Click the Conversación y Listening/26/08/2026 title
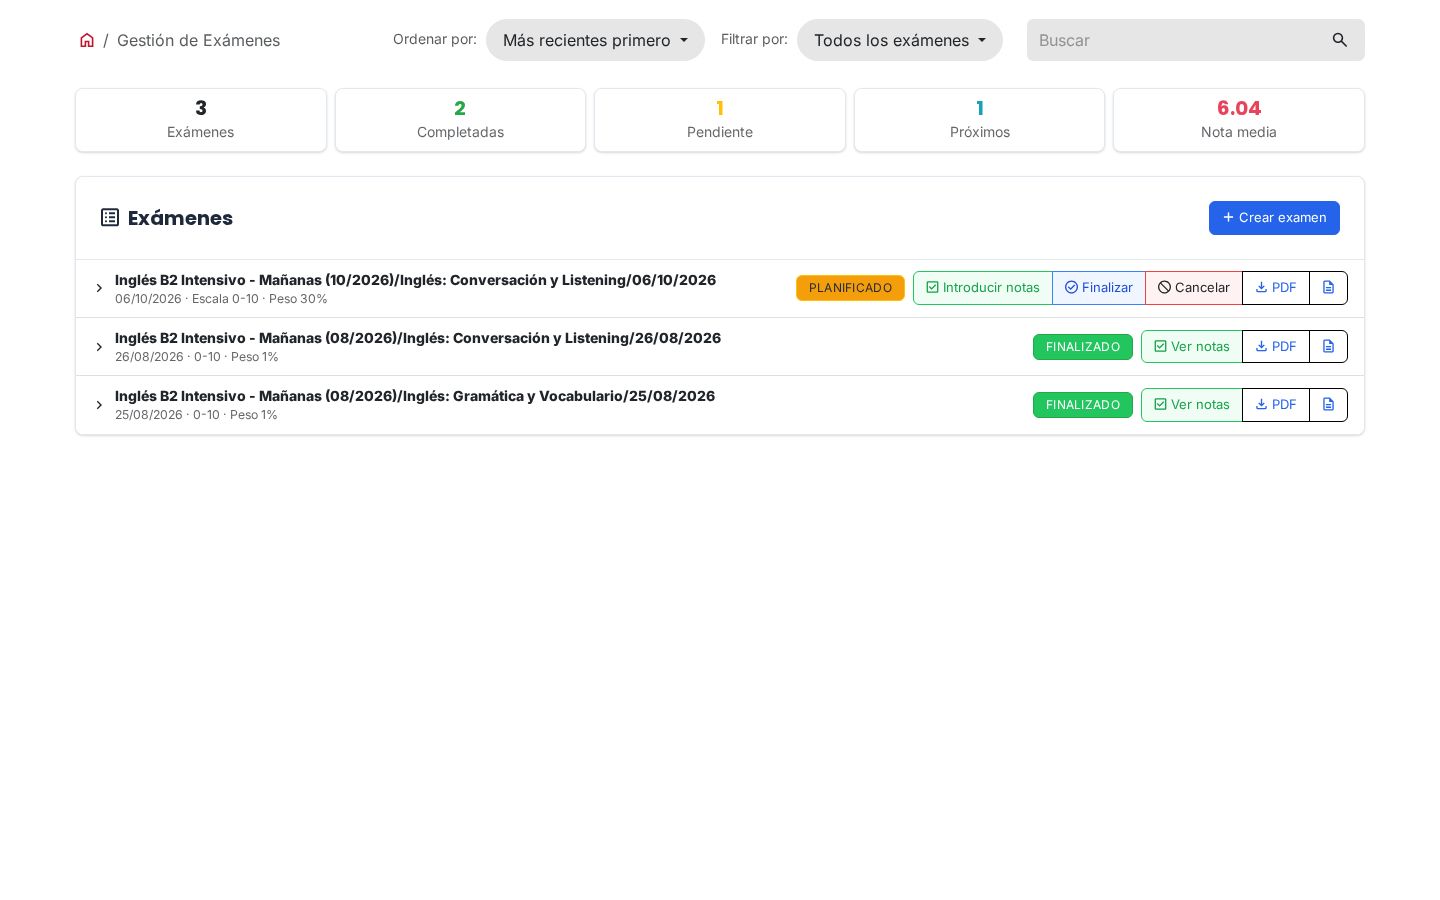Image resolution: width=1440 pixels, height=900 pixels. [418, 338]
